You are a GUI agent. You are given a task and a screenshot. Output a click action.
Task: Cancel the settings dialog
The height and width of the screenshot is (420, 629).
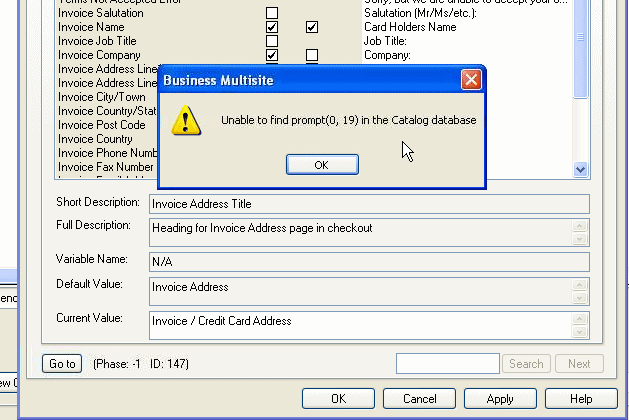(419, 399)
